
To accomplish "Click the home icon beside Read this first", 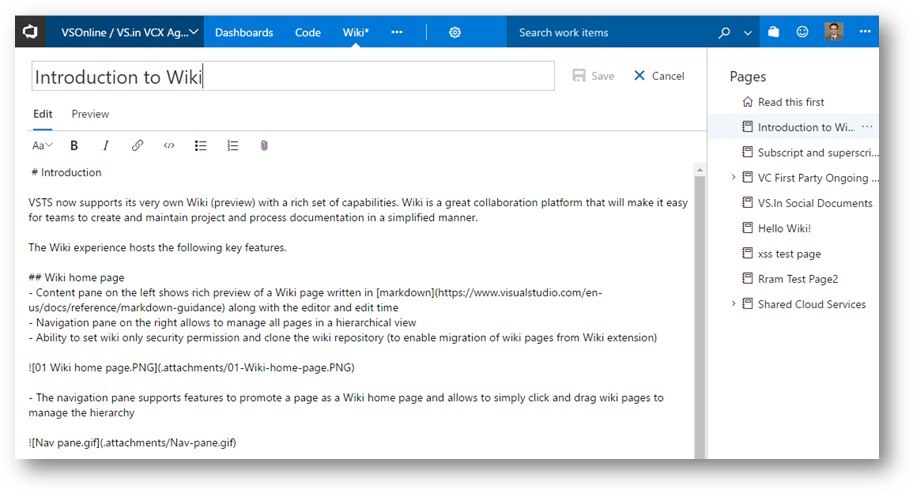I will 747,102.
